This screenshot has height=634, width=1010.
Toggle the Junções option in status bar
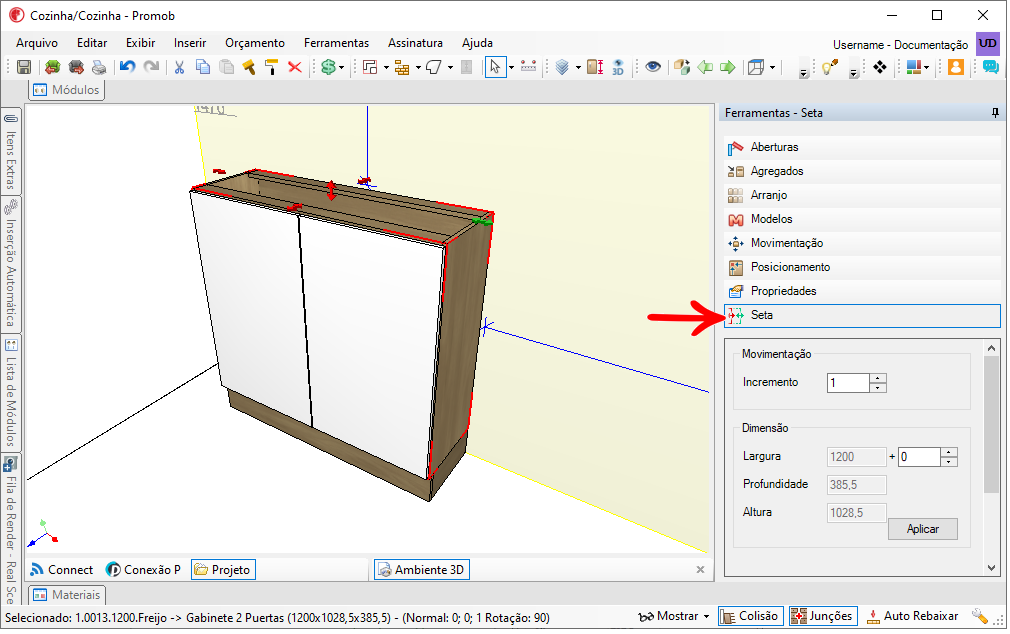tap(823, 617)
